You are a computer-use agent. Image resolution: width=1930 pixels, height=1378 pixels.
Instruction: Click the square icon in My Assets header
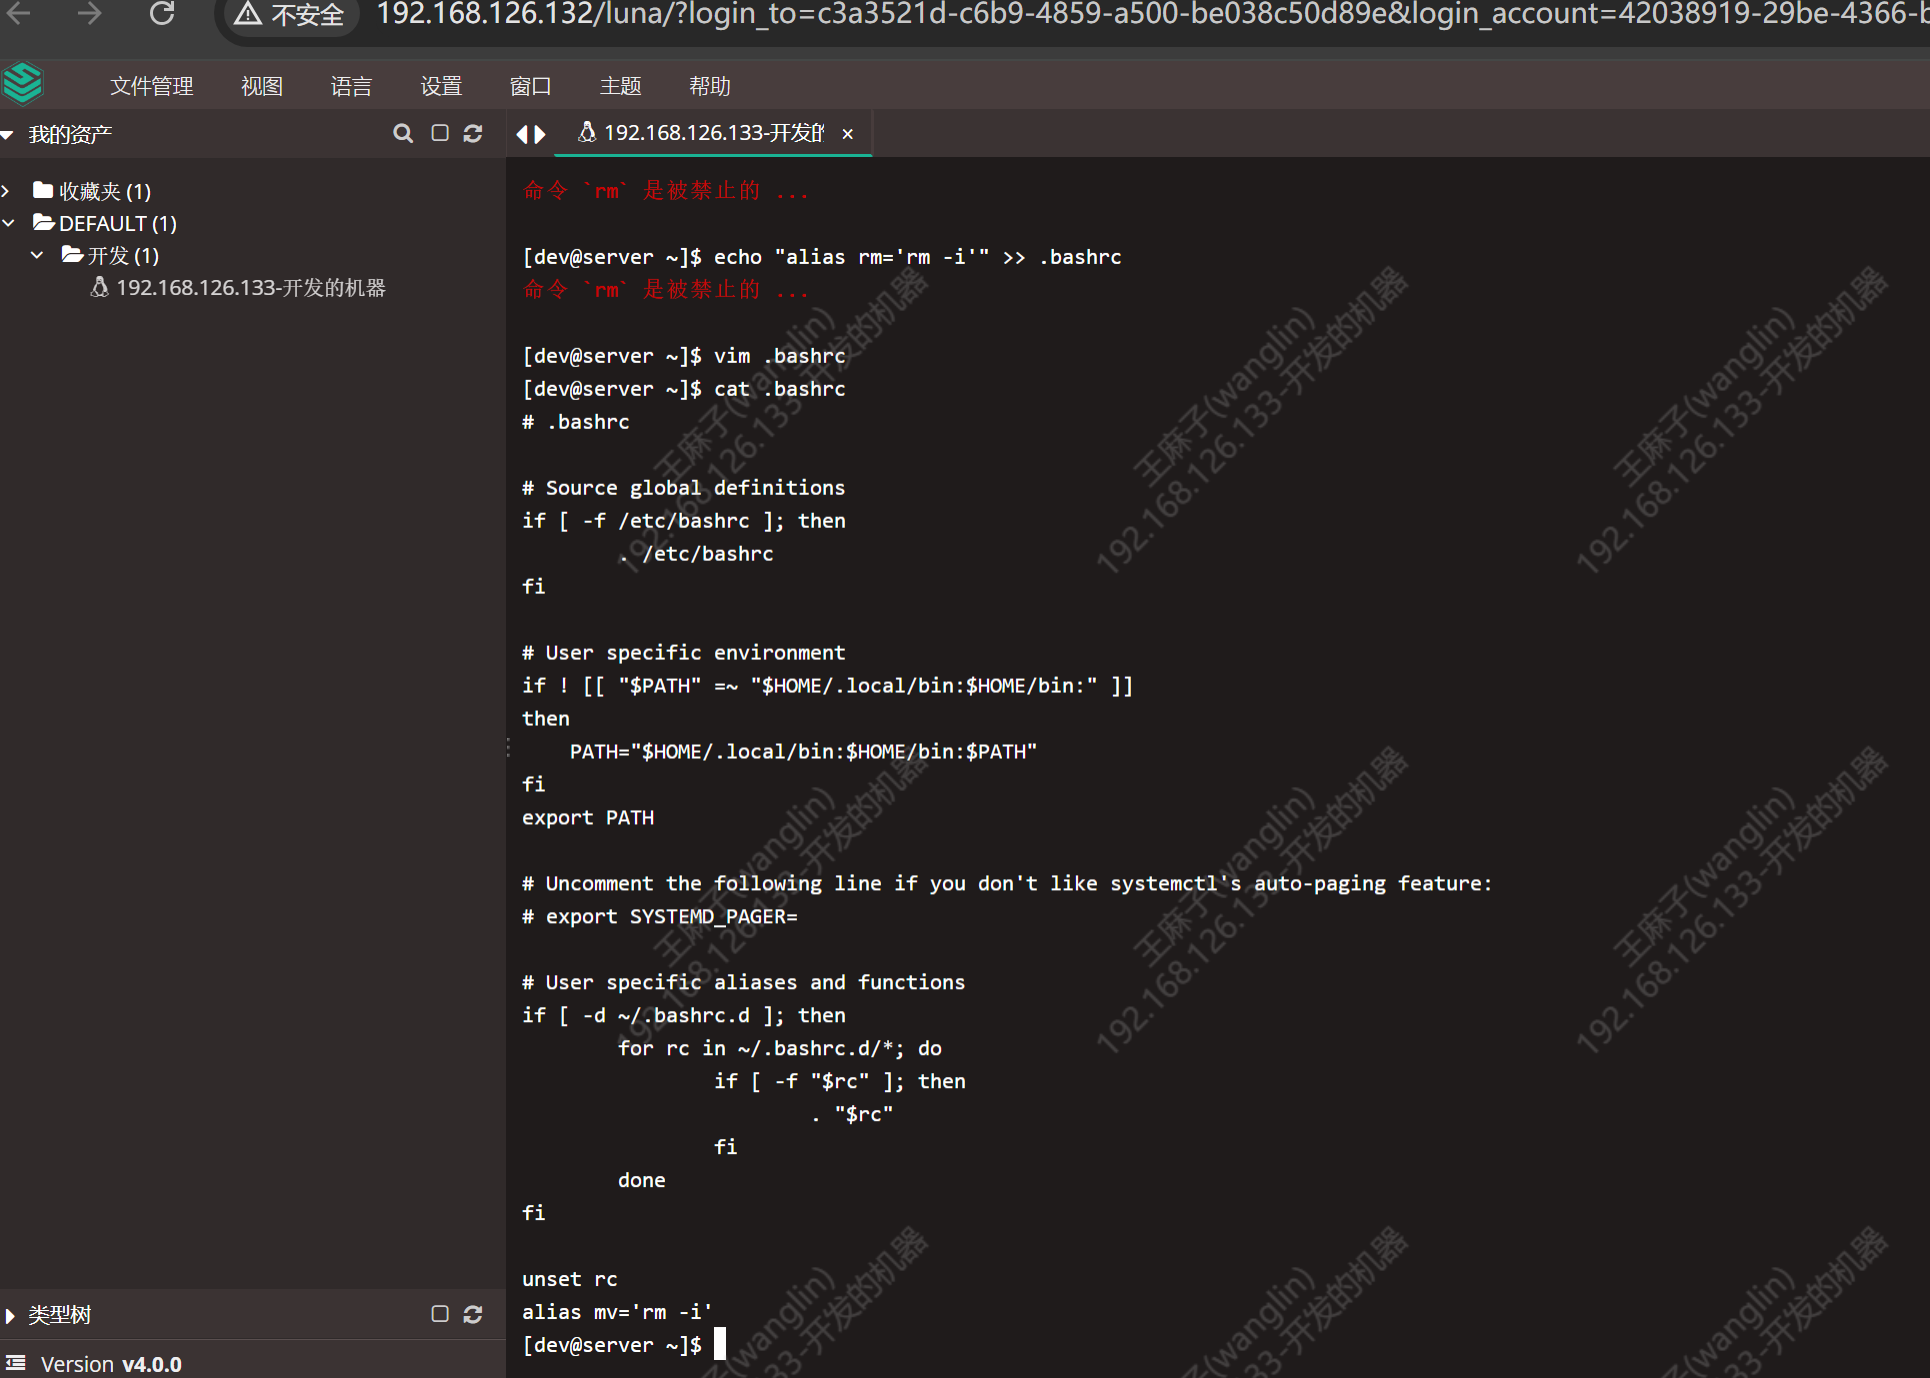click(440, 134)
